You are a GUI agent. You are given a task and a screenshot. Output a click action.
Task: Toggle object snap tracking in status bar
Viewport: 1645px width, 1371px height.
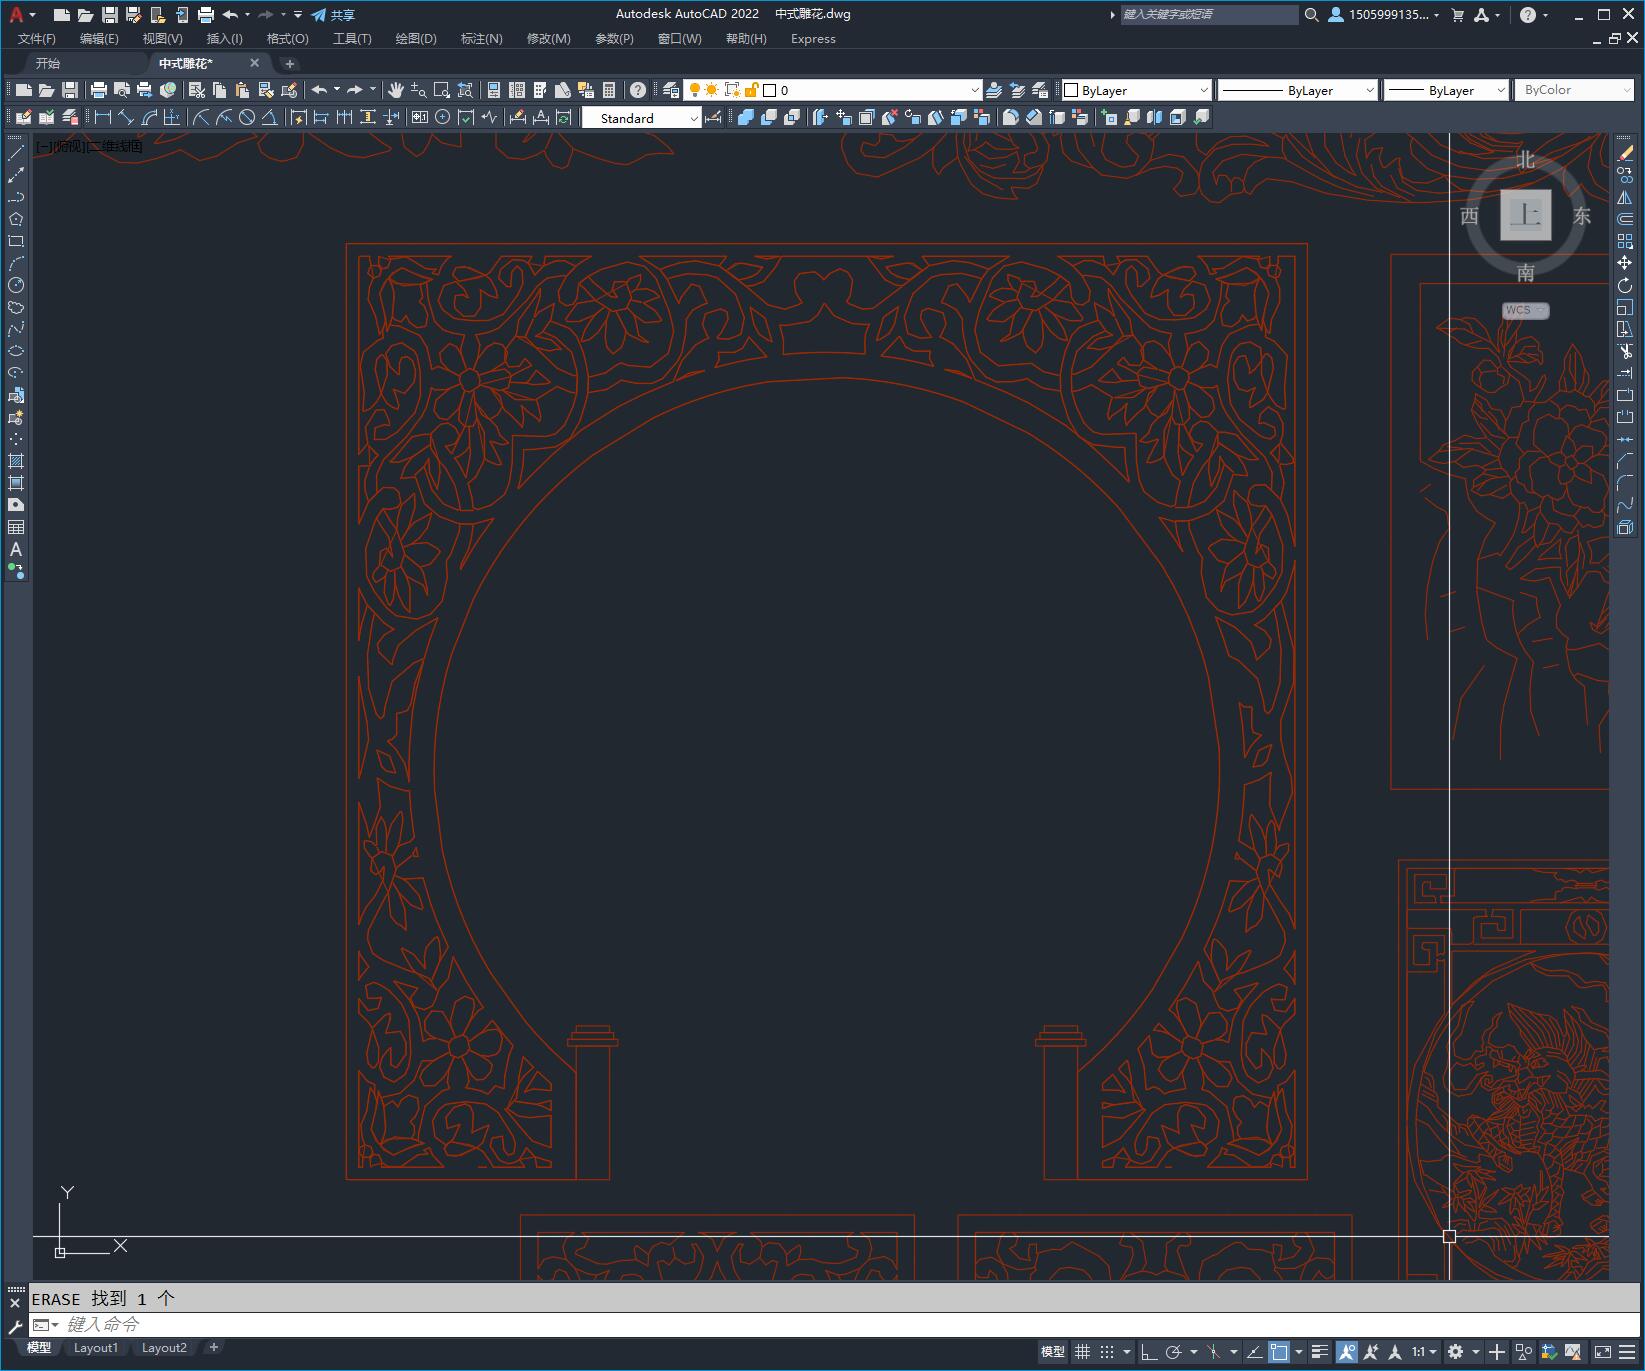coord(1254,1352)
